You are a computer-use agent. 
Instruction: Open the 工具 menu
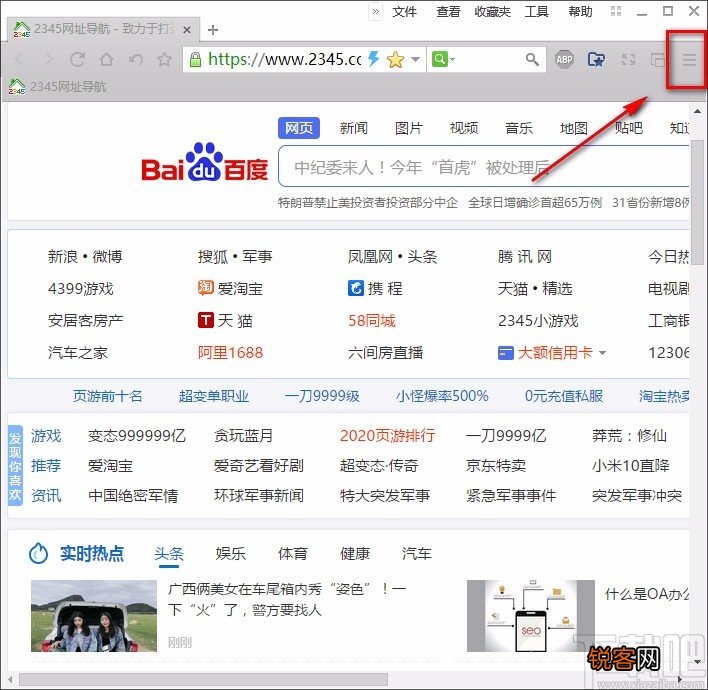[536, 11]
